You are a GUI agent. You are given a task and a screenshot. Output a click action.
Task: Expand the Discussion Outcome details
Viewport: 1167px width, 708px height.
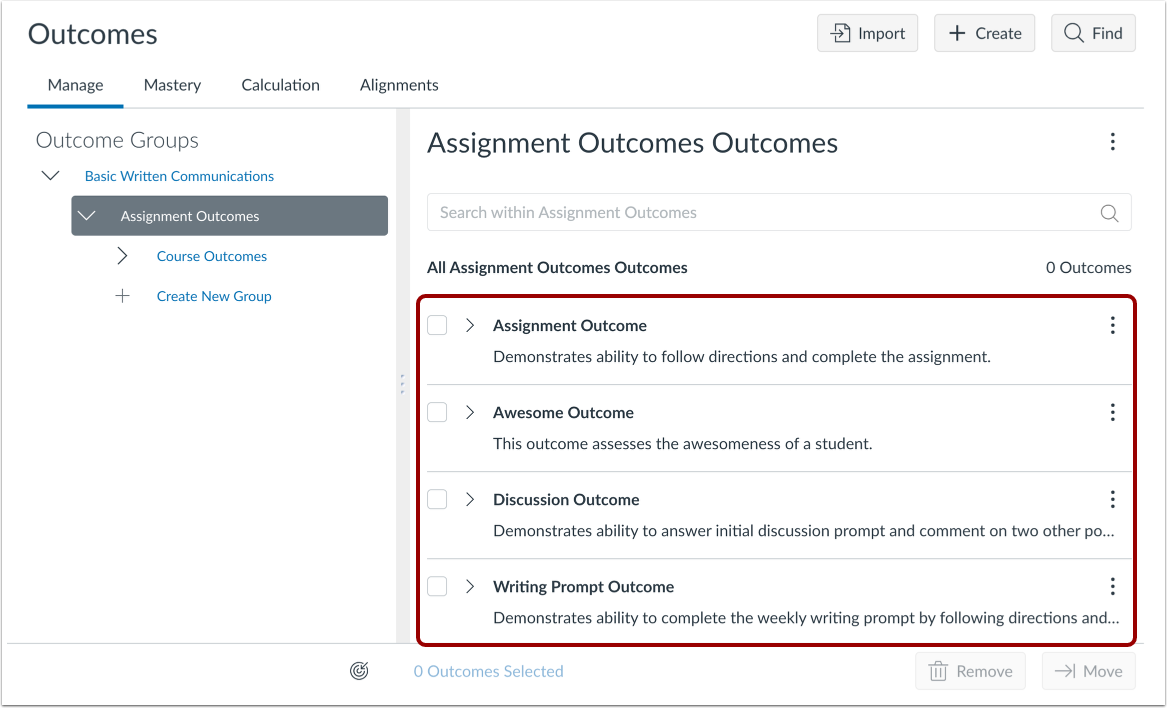470,498
